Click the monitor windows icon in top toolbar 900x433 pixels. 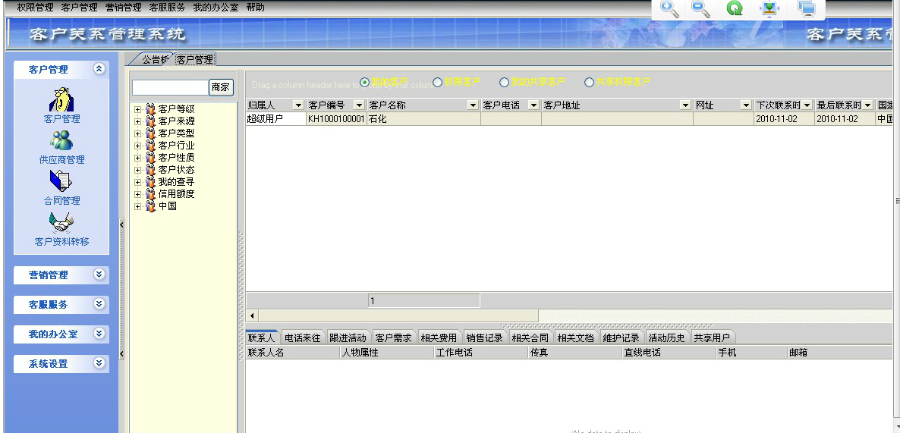(806, 9)
